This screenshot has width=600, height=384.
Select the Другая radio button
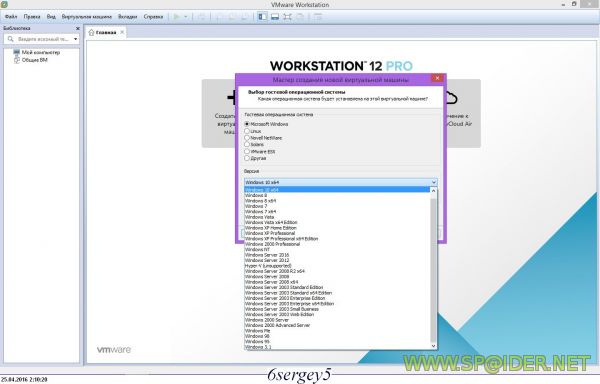pos(247,158)
